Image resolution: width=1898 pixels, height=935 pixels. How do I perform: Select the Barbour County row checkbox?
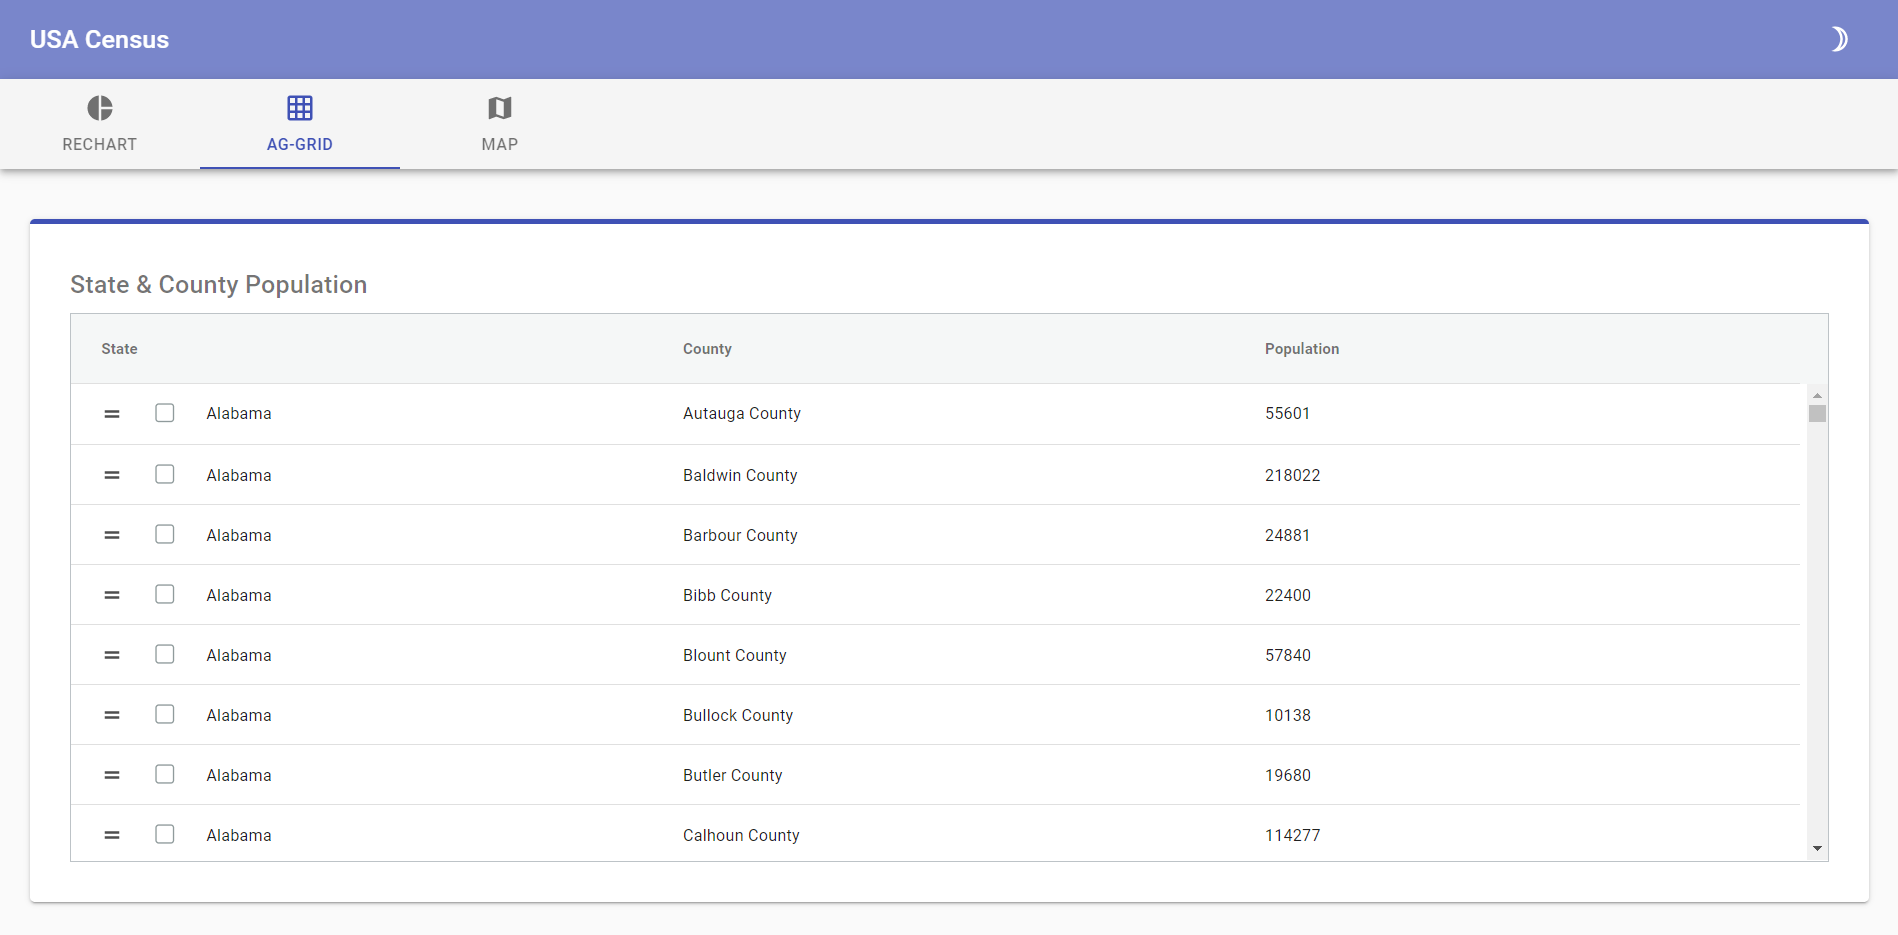click(165, 534)
